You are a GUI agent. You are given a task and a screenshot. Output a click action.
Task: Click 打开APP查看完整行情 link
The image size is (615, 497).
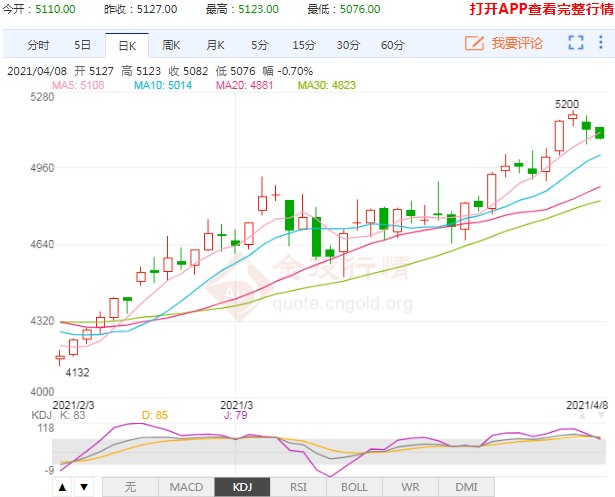tap(542, 9)
